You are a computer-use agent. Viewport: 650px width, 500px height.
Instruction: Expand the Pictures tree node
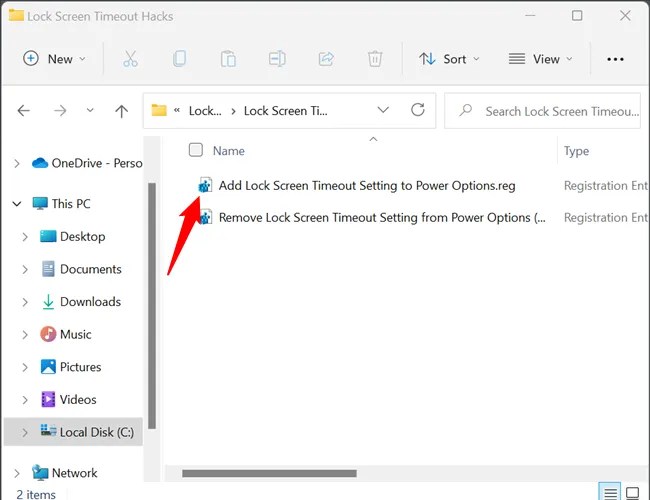tap(25, 367)
